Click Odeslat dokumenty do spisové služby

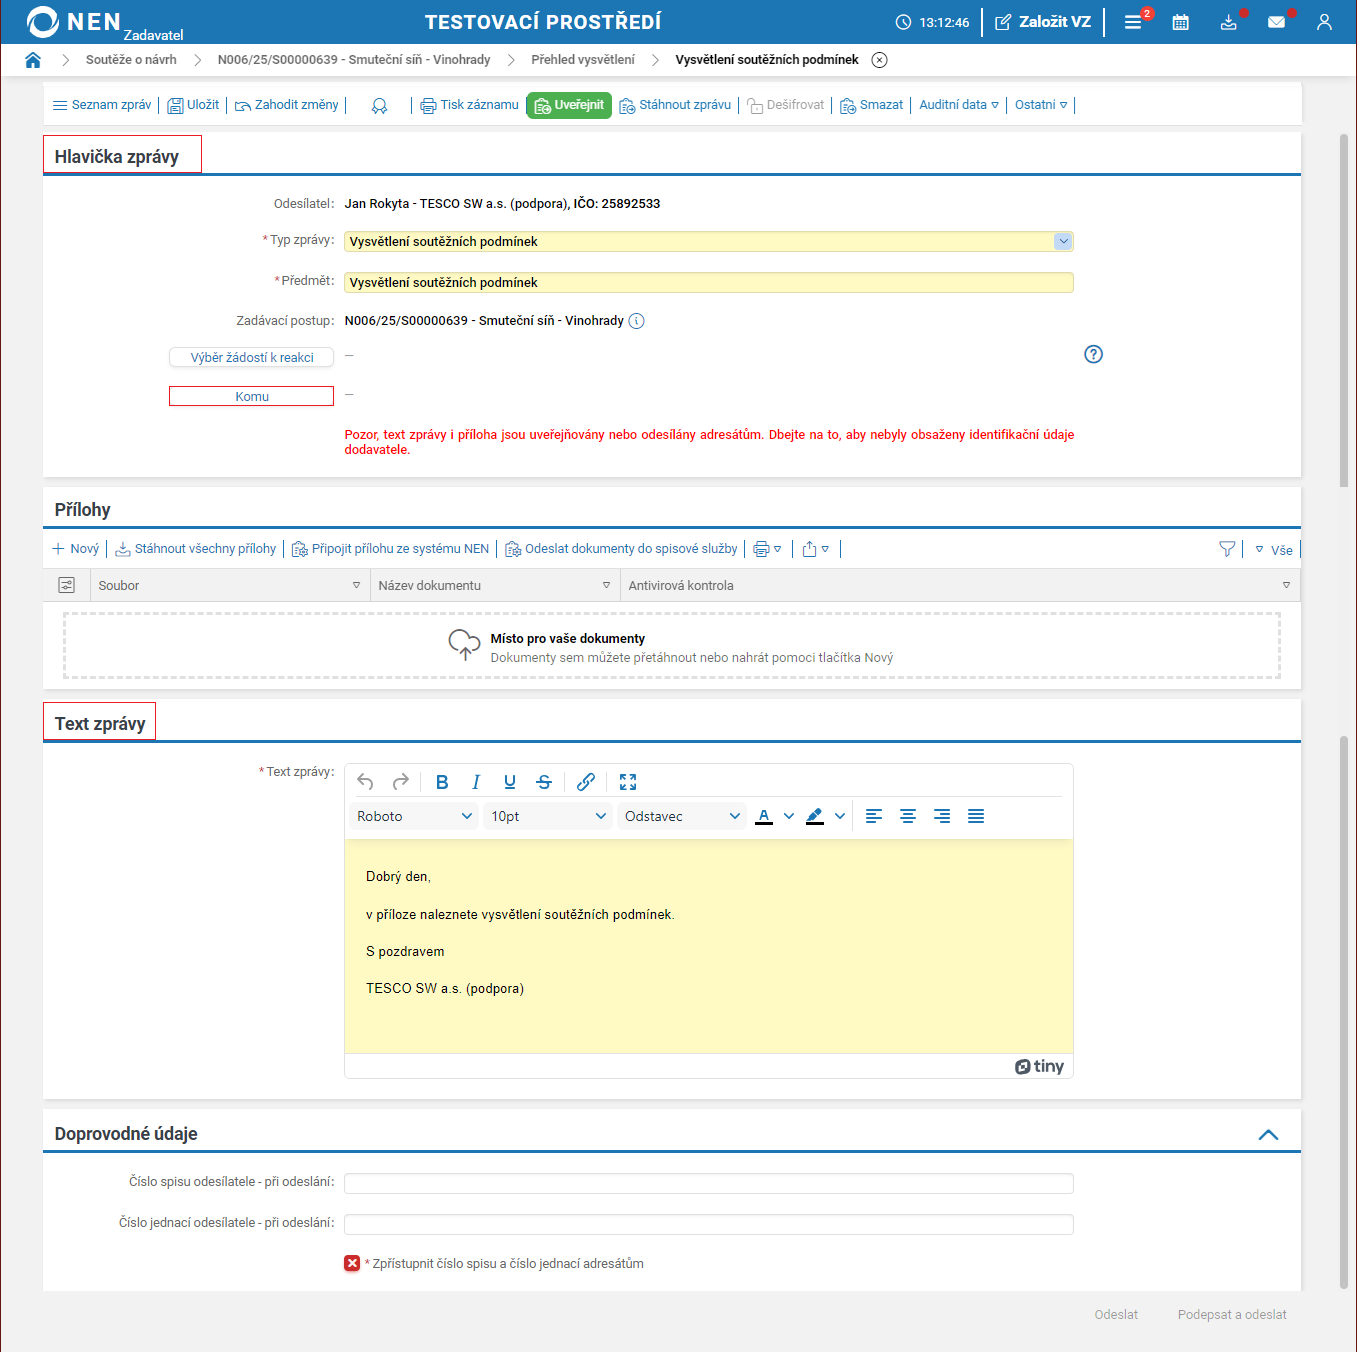(x=621, y=549)
